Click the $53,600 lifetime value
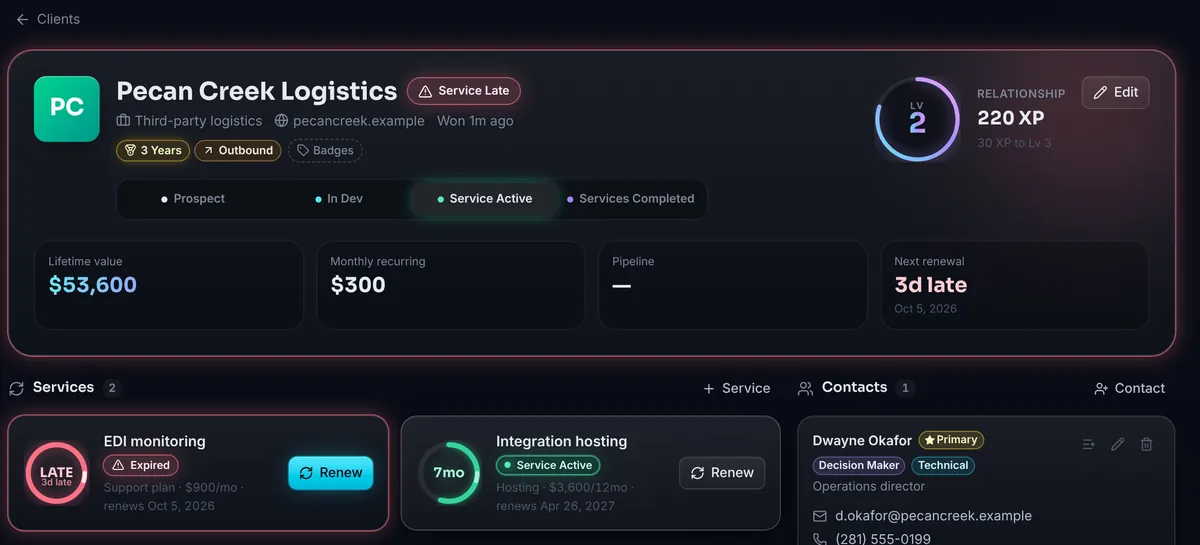This screenshot has height=545, width=1200. 93,285
